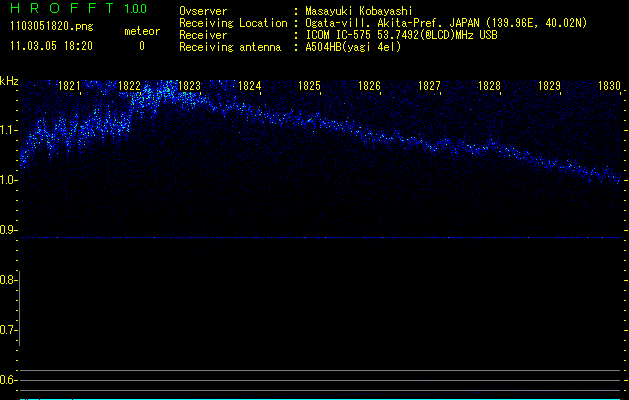Click the 1821 time marker
This screenshot has height=400, width=629.
pyautogui.click(x=70, y=87)
